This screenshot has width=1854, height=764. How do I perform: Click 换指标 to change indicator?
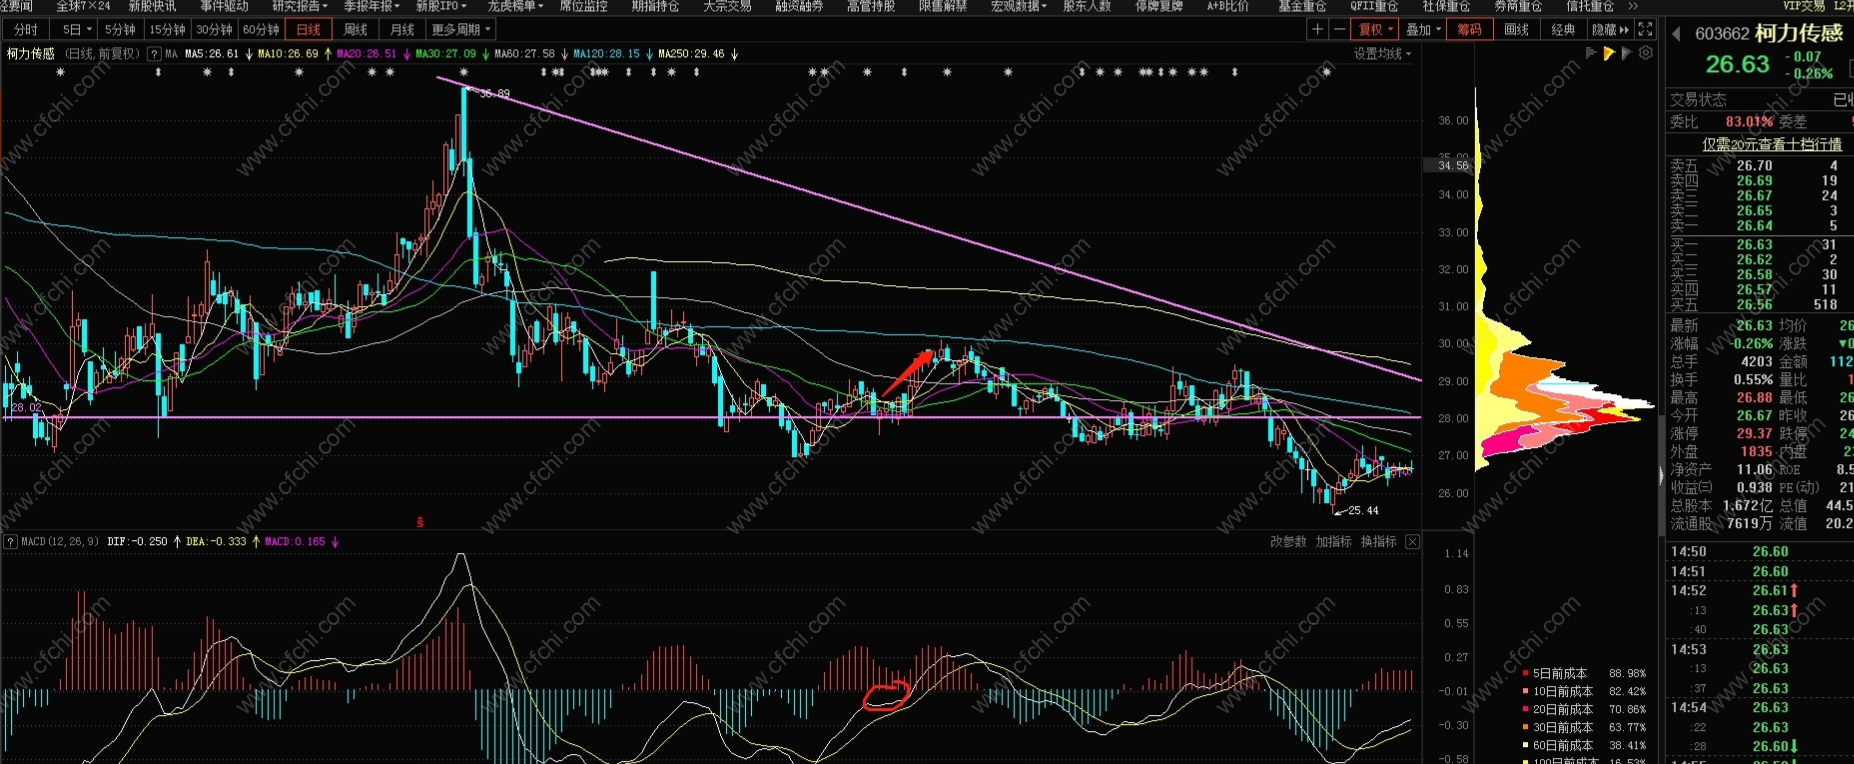1378,542
